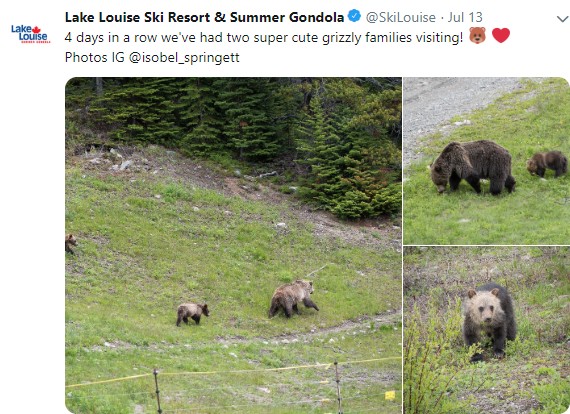
Task: Click the red heart emoji
Action: pos(501,36)
